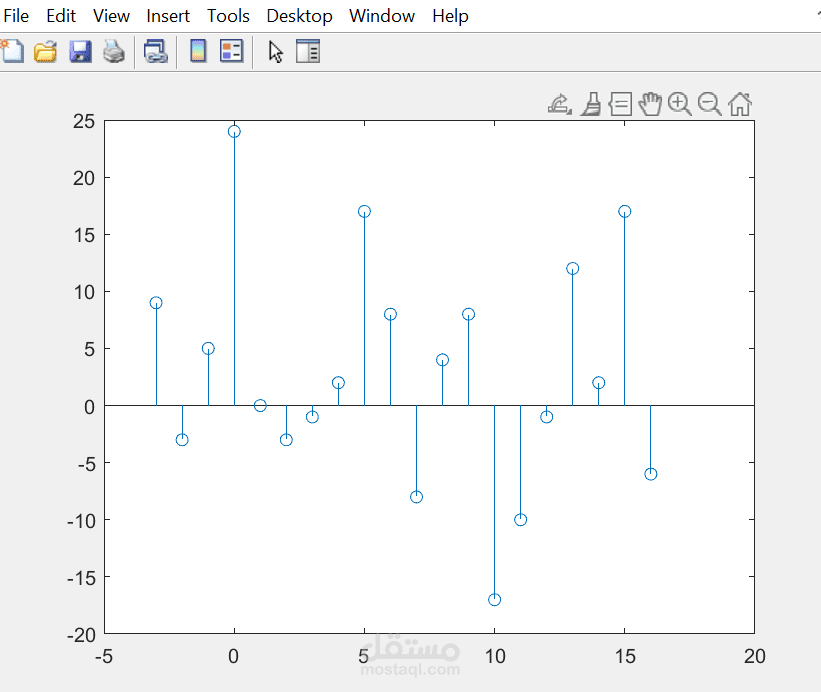
Task: Click the New Figure icon
Action: [12, 51]
